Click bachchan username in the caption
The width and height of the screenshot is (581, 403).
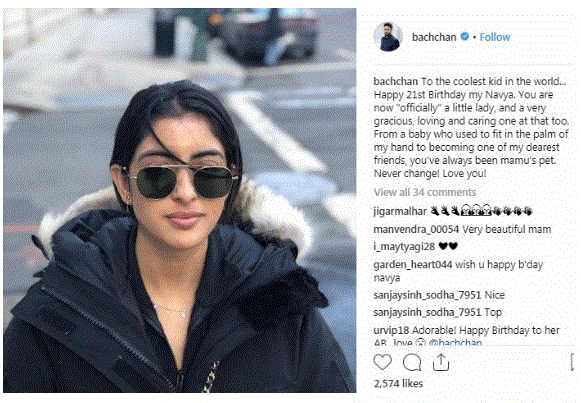click(395, 81)
